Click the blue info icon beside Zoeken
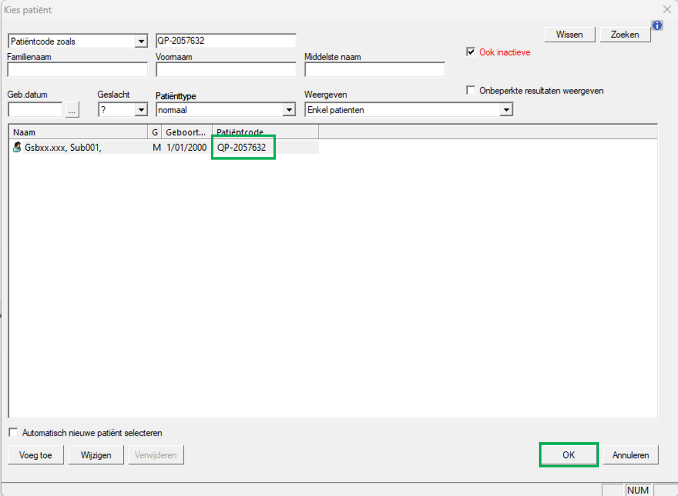678x496 pixels. [658, 26]
